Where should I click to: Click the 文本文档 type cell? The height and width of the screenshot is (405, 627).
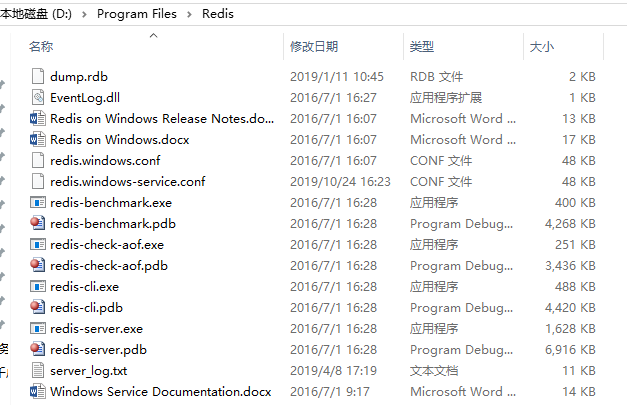[x=434, y=371]
